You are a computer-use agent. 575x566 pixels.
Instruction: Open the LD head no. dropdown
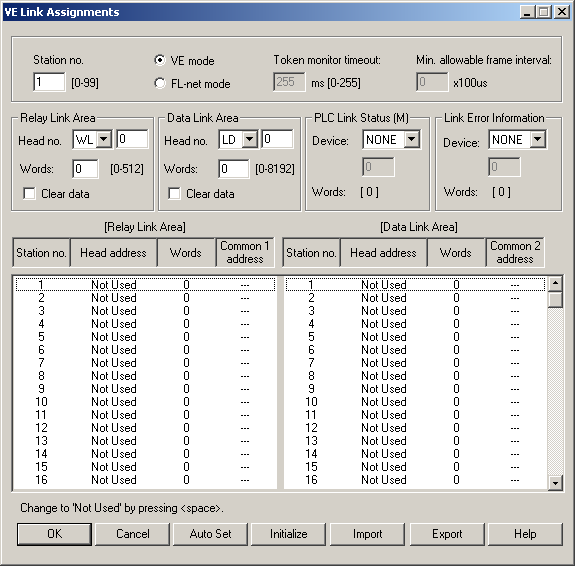[x=249, y=139]
